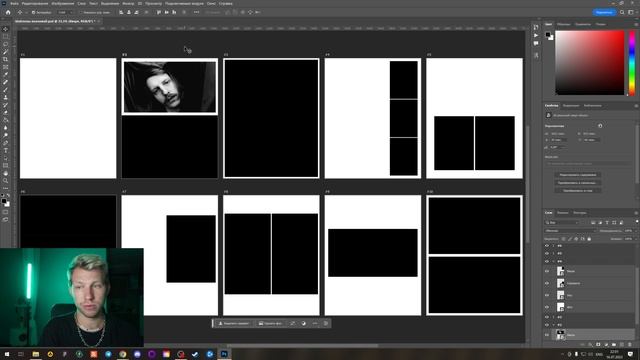Switch to the Каналы tab
Screen dimensions: 640x360
[x=562, y=213]
